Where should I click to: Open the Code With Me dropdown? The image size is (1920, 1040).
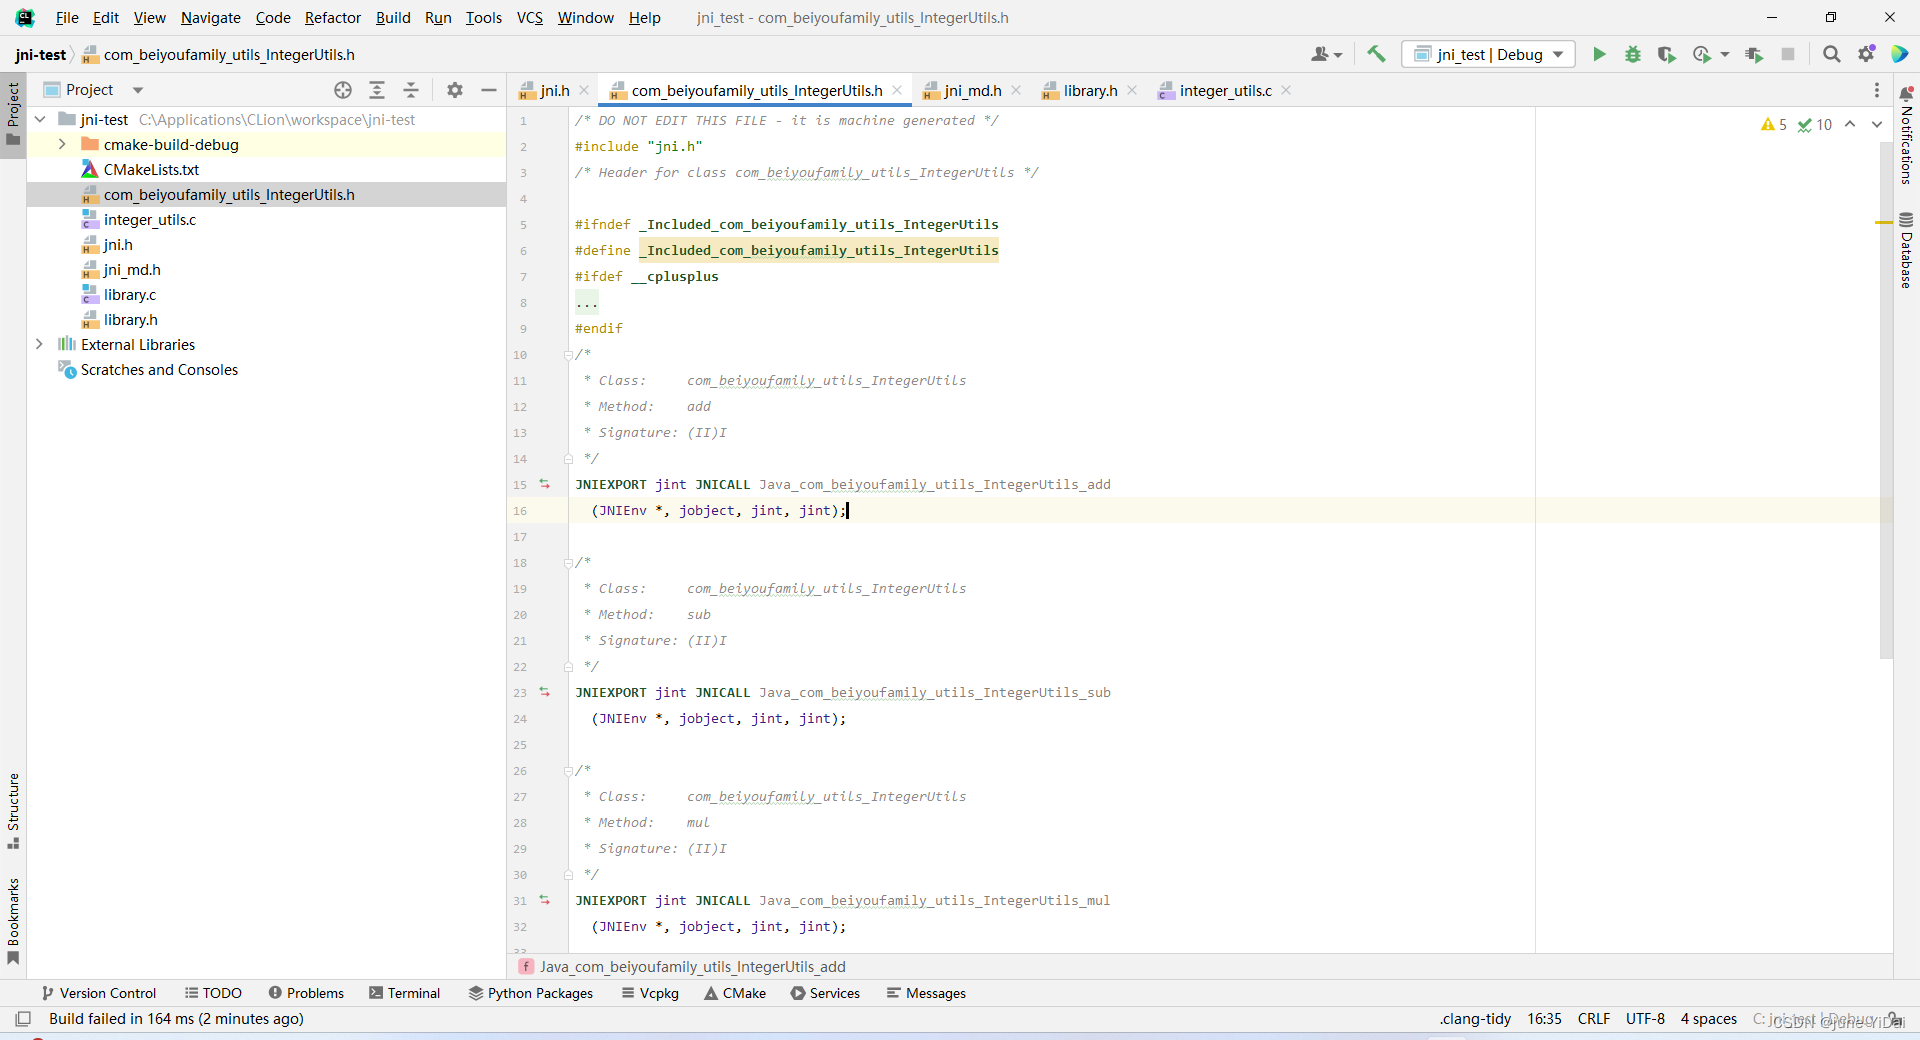(x=1327, y=54)
